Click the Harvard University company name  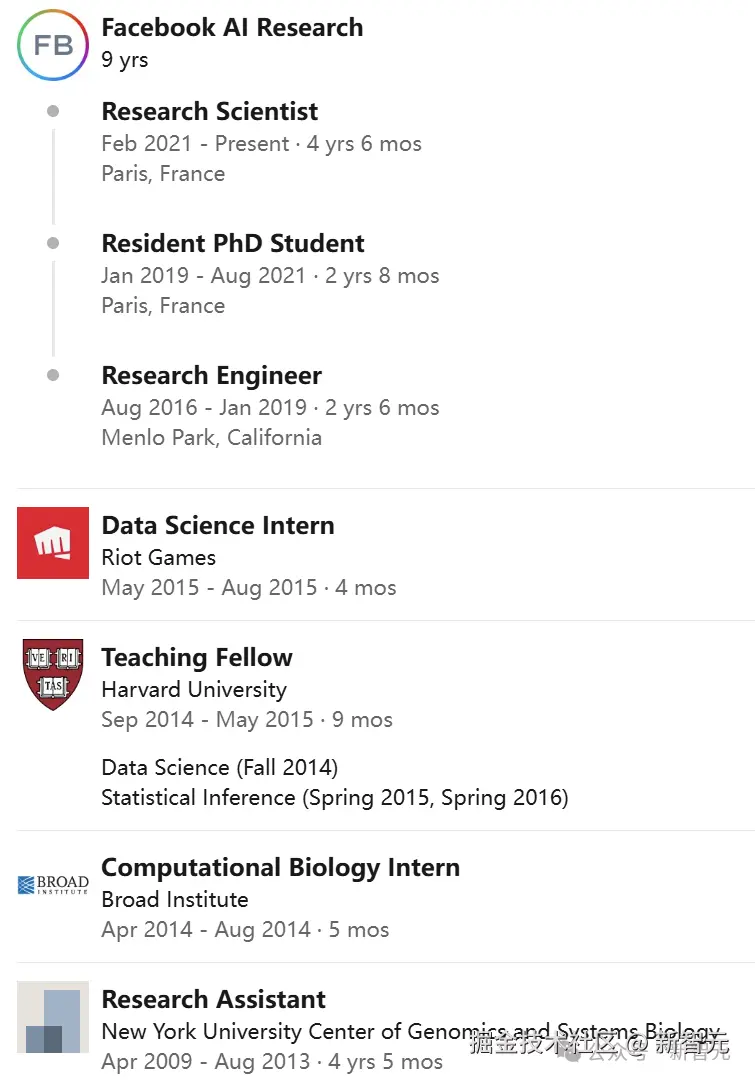tap(194, 689)
